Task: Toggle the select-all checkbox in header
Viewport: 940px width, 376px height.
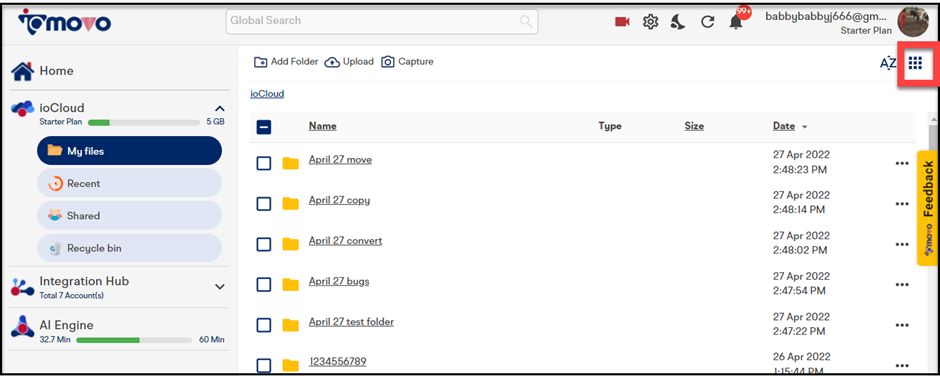Action: click(x=264, y=127)
